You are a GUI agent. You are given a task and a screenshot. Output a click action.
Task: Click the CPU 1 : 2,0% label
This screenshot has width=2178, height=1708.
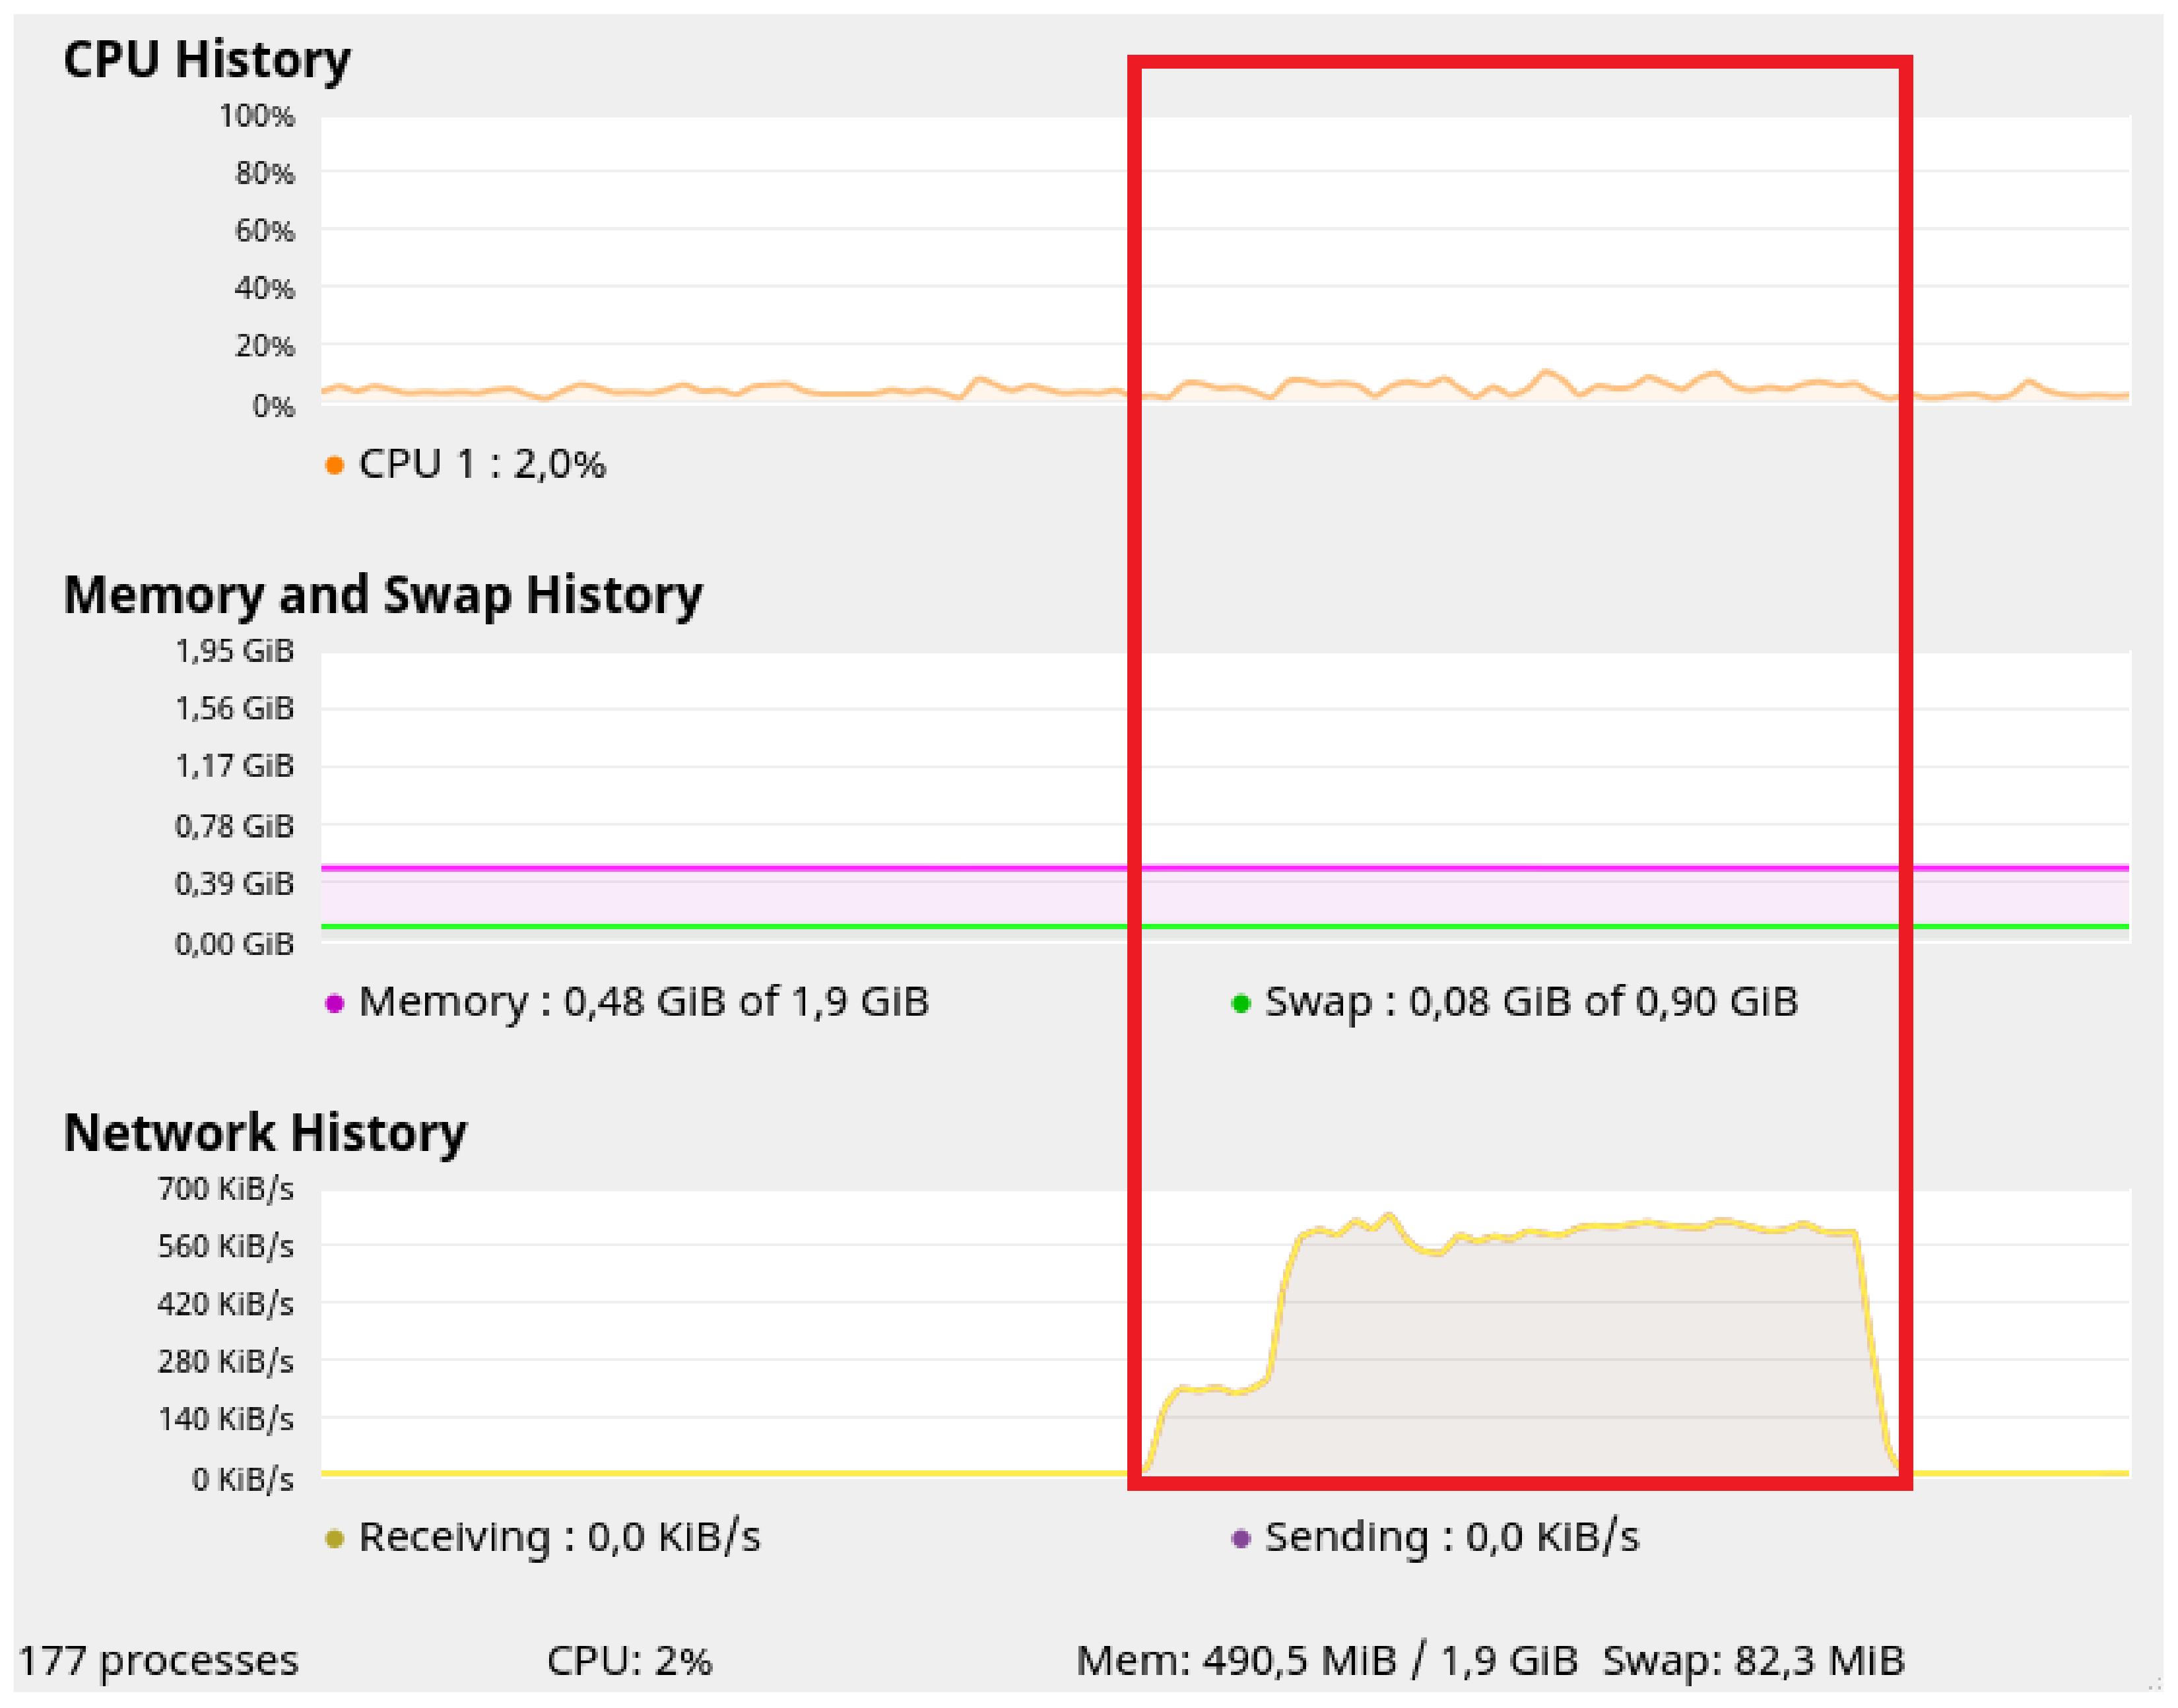482,465
